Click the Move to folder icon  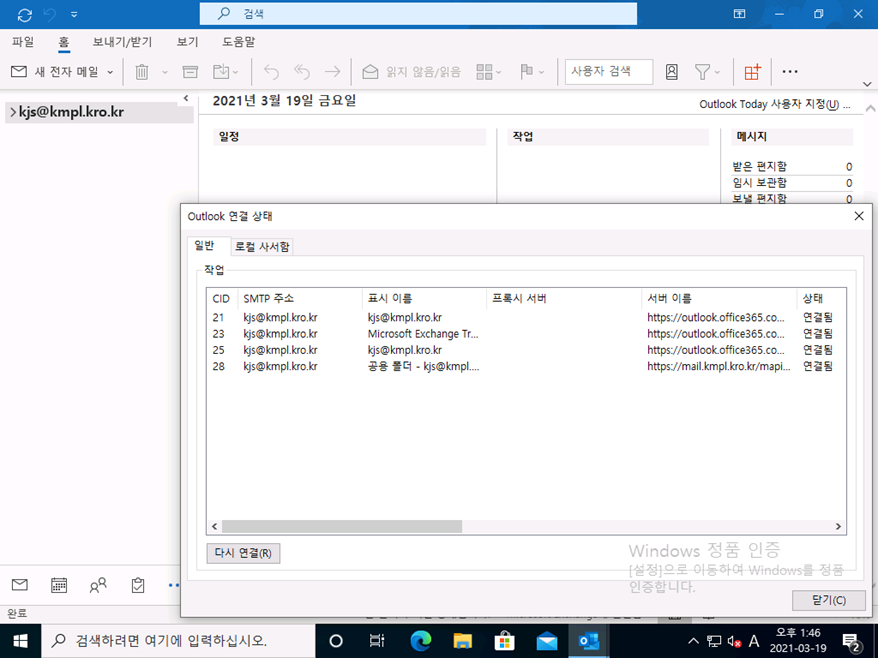click(x=222, y=72)
